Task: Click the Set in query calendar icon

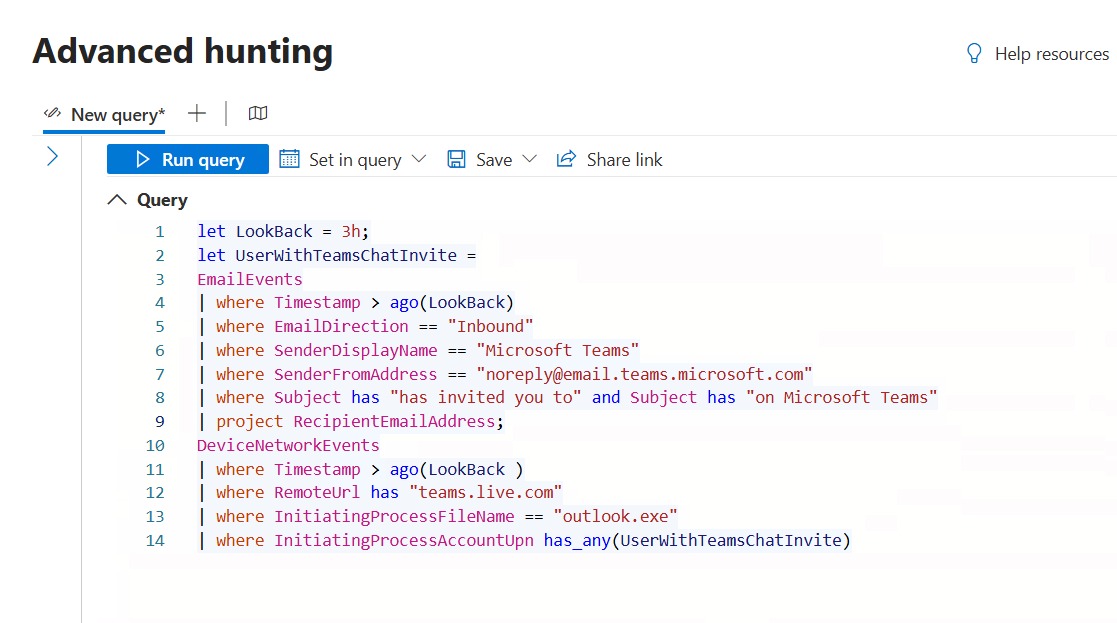Action: click(x=289, y=159)
